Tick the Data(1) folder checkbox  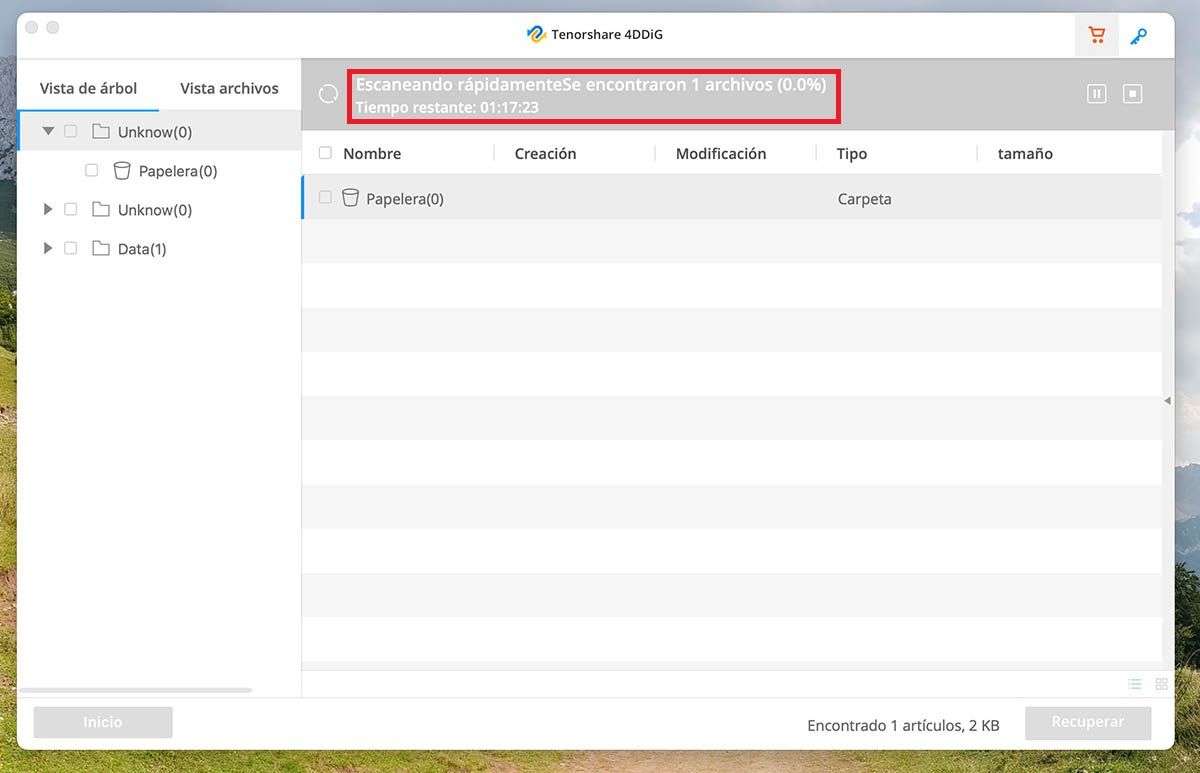coord(70,248)
